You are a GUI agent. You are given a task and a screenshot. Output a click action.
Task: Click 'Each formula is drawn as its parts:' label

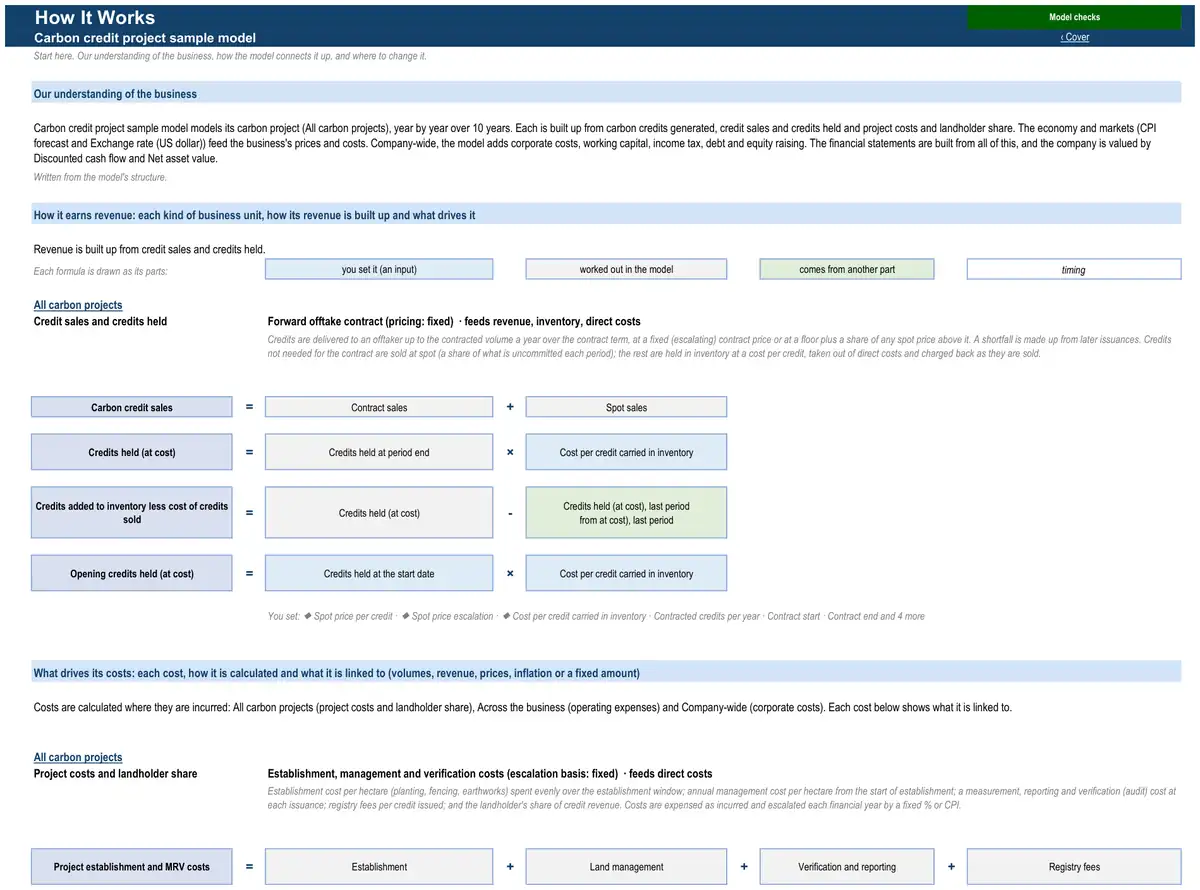click(100, 271)
